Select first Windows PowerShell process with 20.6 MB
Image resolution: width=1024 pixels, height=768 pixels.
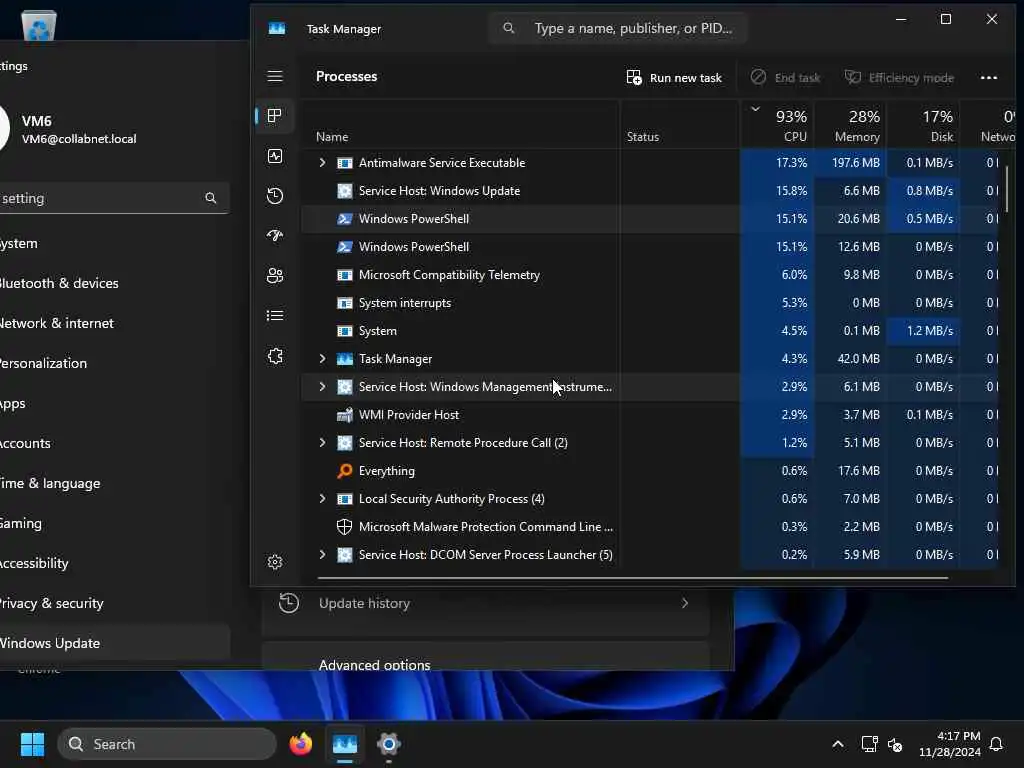pos(650,219)
